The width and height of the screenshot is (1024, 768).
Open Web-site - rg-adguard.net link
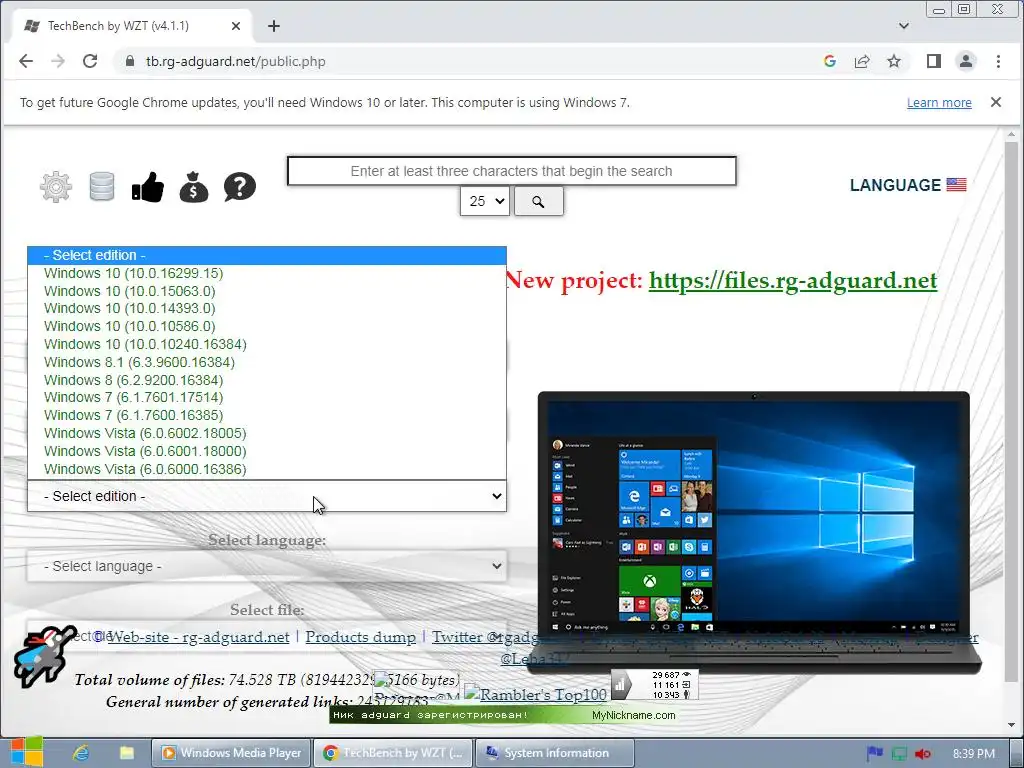pos(198,637)
